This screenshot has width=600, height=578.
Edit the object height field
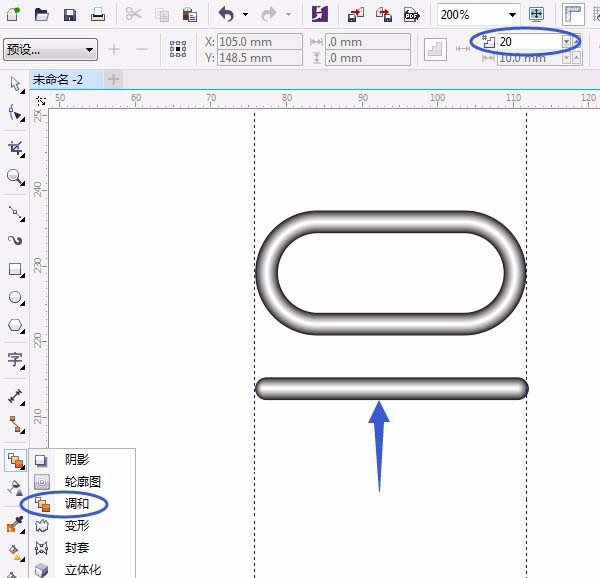coord(368,58)
